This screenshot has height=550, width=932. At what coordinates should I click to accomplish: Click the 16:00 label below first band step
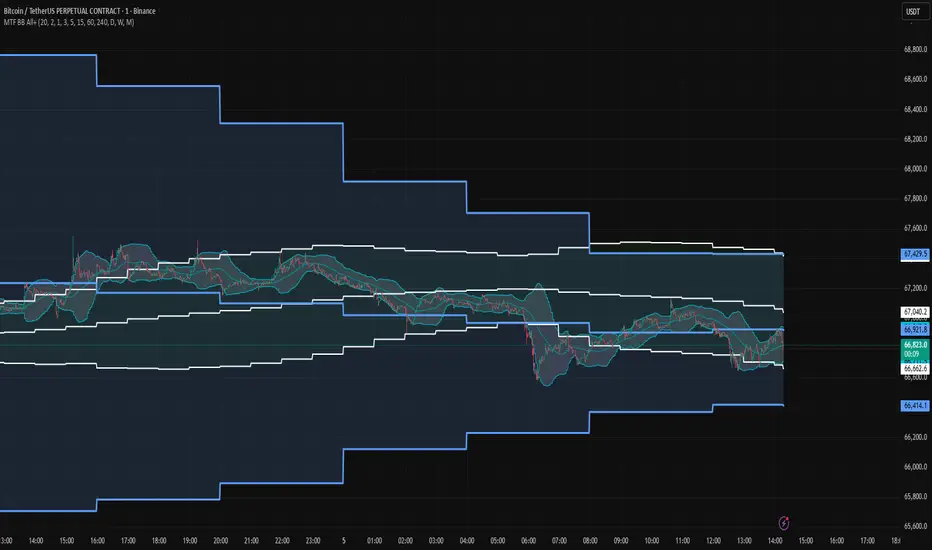tap(97, 541)
